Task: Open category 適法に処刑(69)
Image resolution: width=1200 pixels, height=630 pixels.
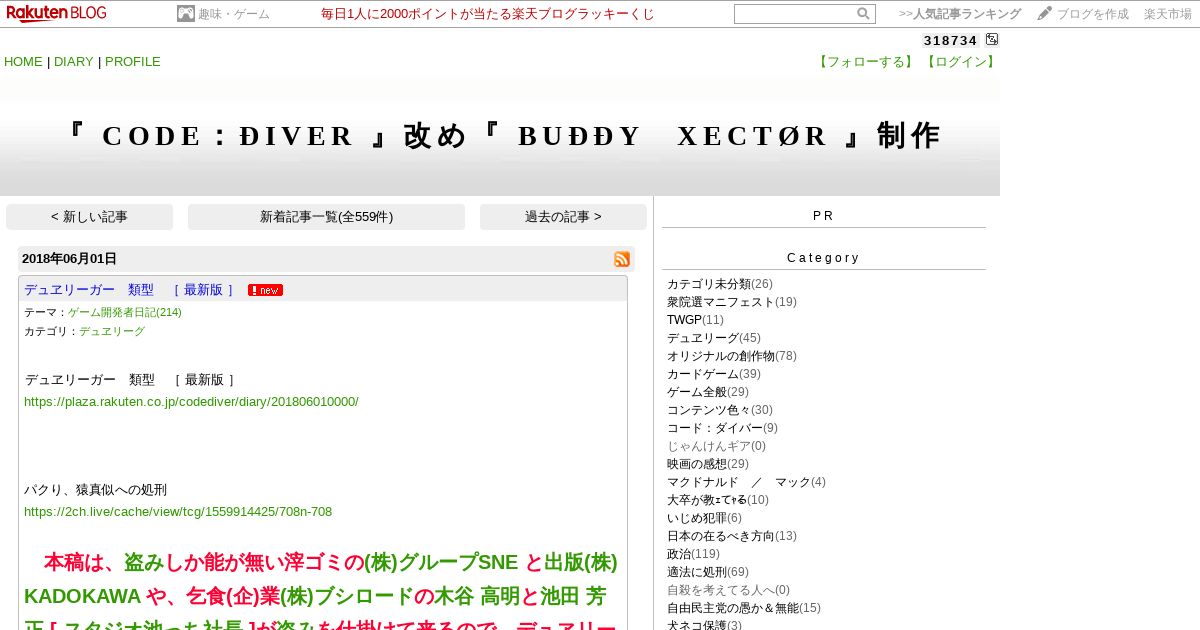Action: (x=708, y=572)
